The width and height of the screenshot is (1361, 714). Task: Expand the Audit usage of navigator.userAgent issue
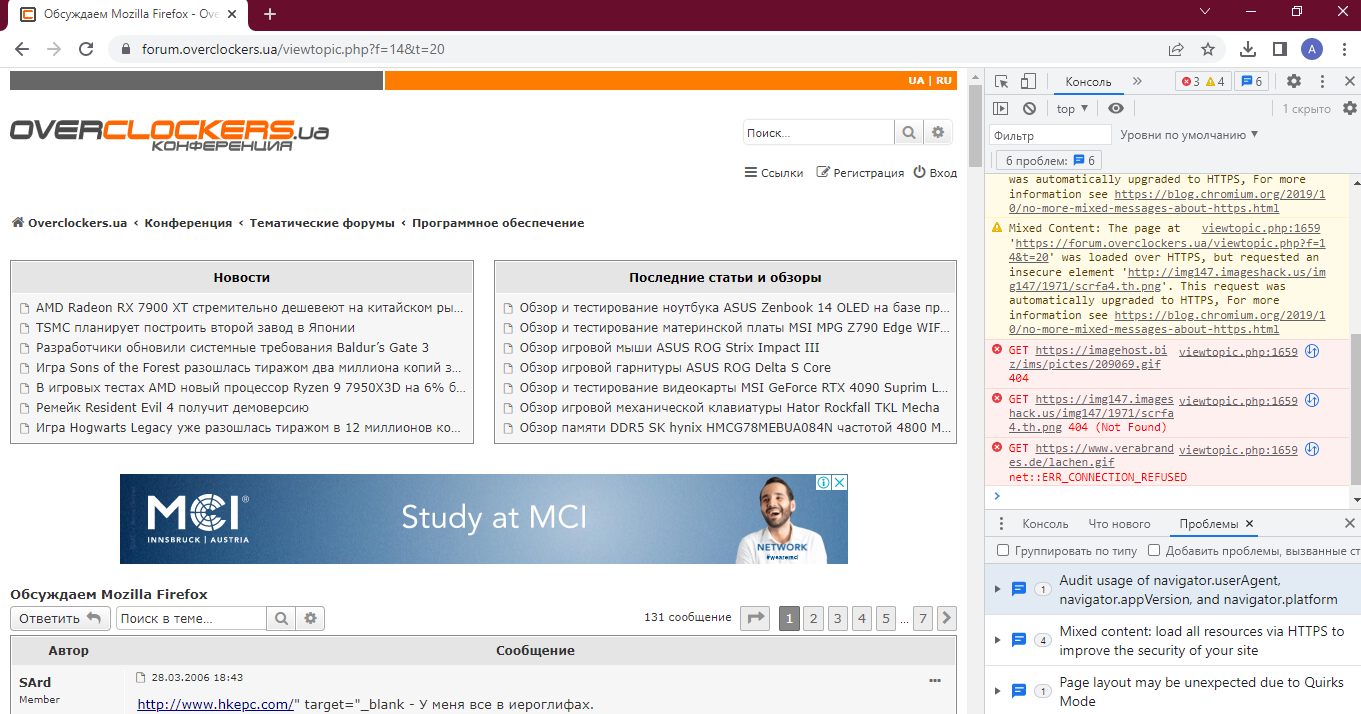[997, 589]
